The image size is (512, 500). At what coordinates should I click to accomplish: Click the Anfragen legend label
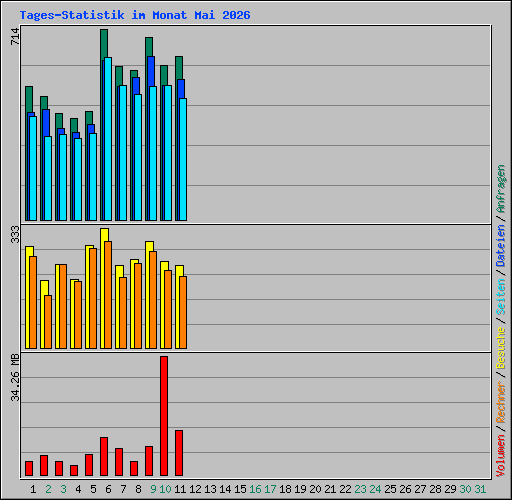pos(501,189)
